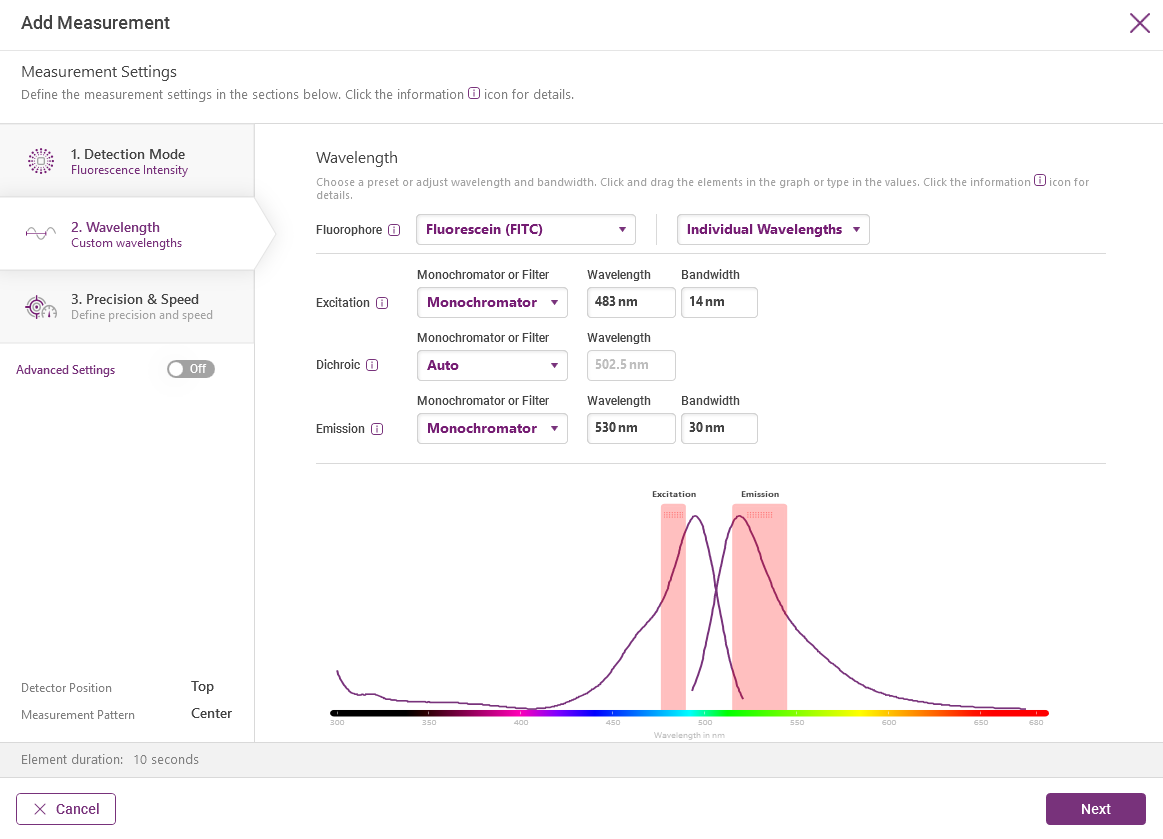Click info icon next to Fluorophore label
Image resolution: width=1163 pixels, height=839 pixels.
[395, 230]
